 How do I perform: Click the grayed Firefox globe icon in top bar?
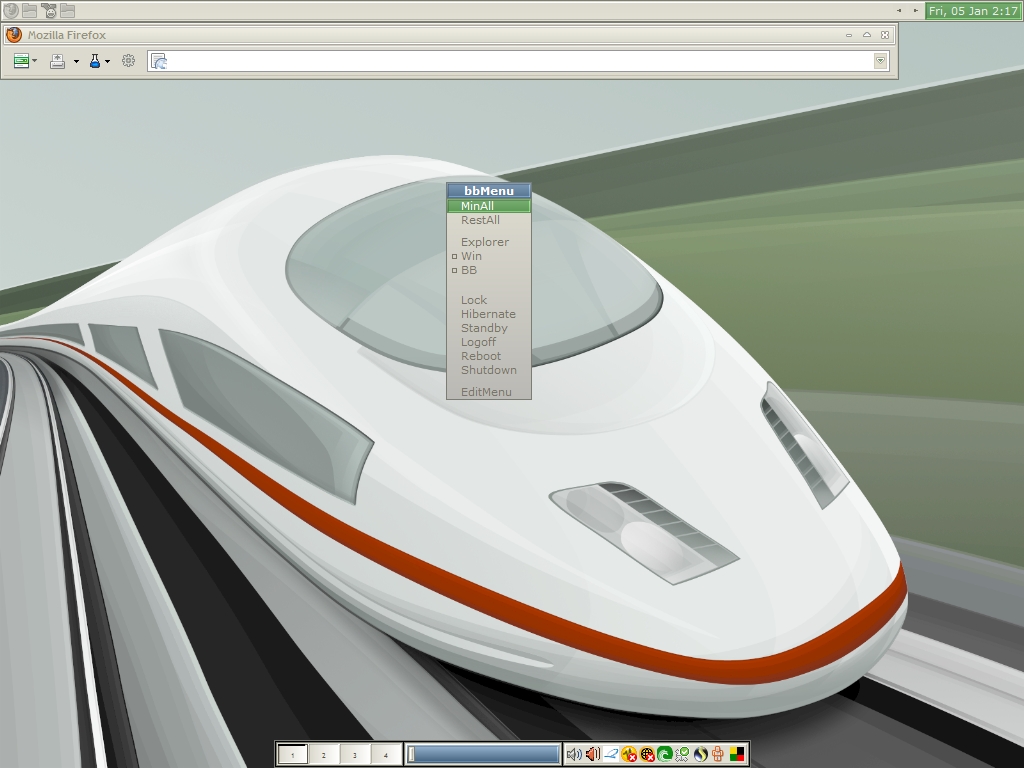[10, 10]
